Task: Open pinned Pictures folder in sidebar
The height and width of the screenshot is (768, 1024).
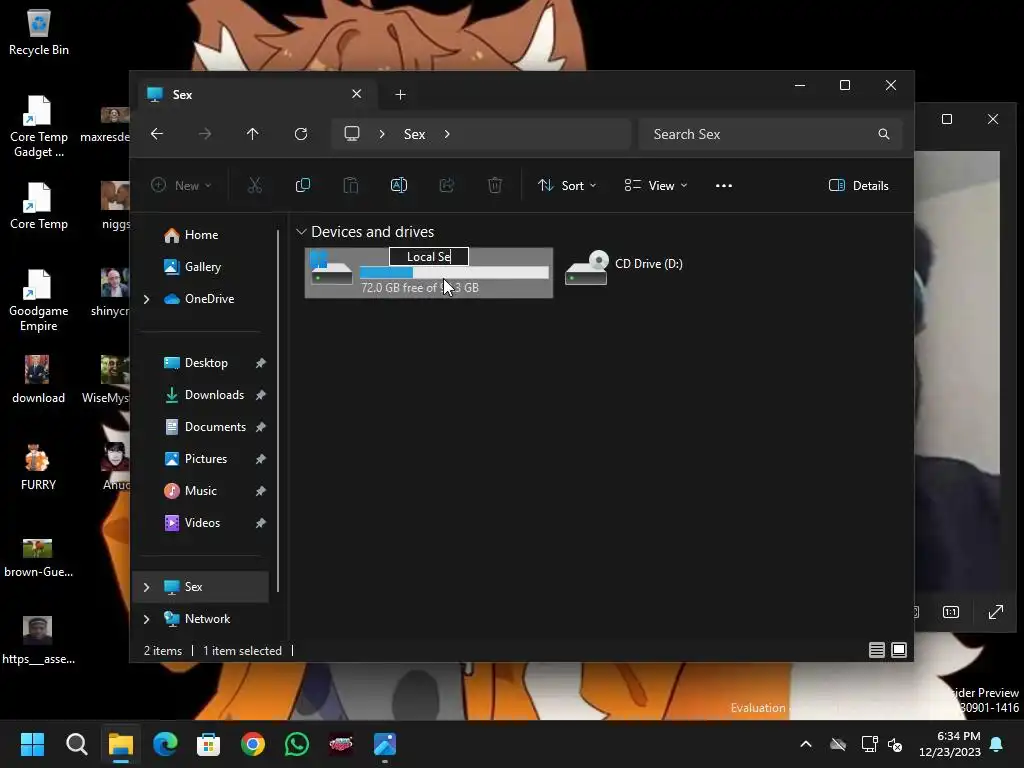Action: point(206,459)
